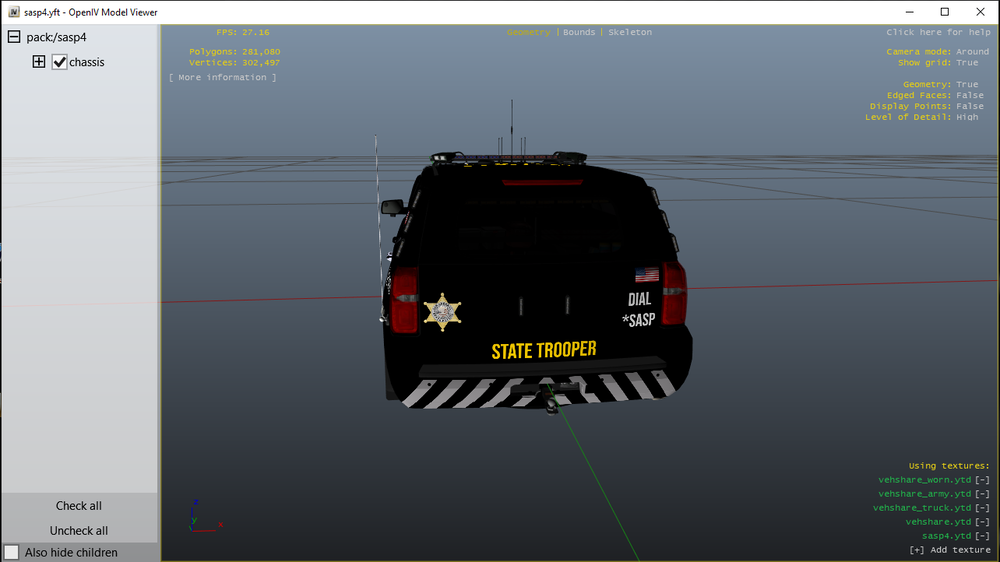Image resolution: width=1000 pixels, height=562 pixels.
Task: Select the Geometry view tab
Action: coord(529,32)
